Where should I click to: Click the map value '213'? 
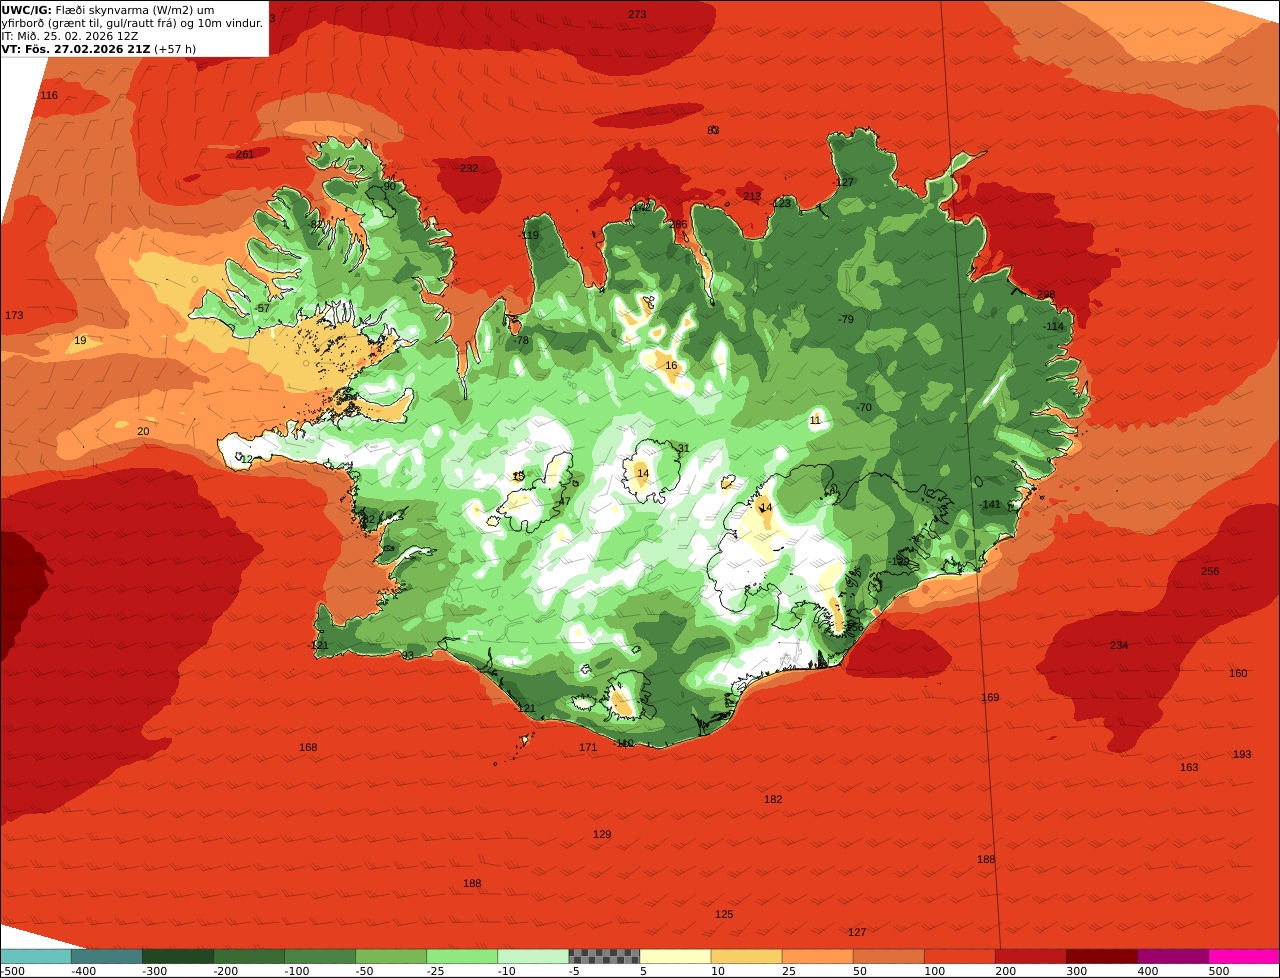point(752,196)
